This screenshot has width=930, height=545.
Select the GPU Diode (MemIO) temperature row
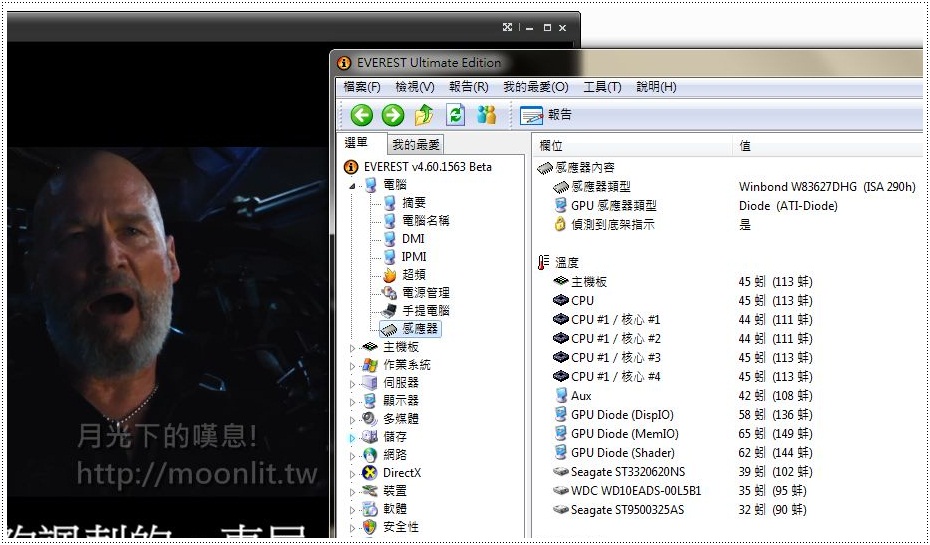(x=624, y=434)
